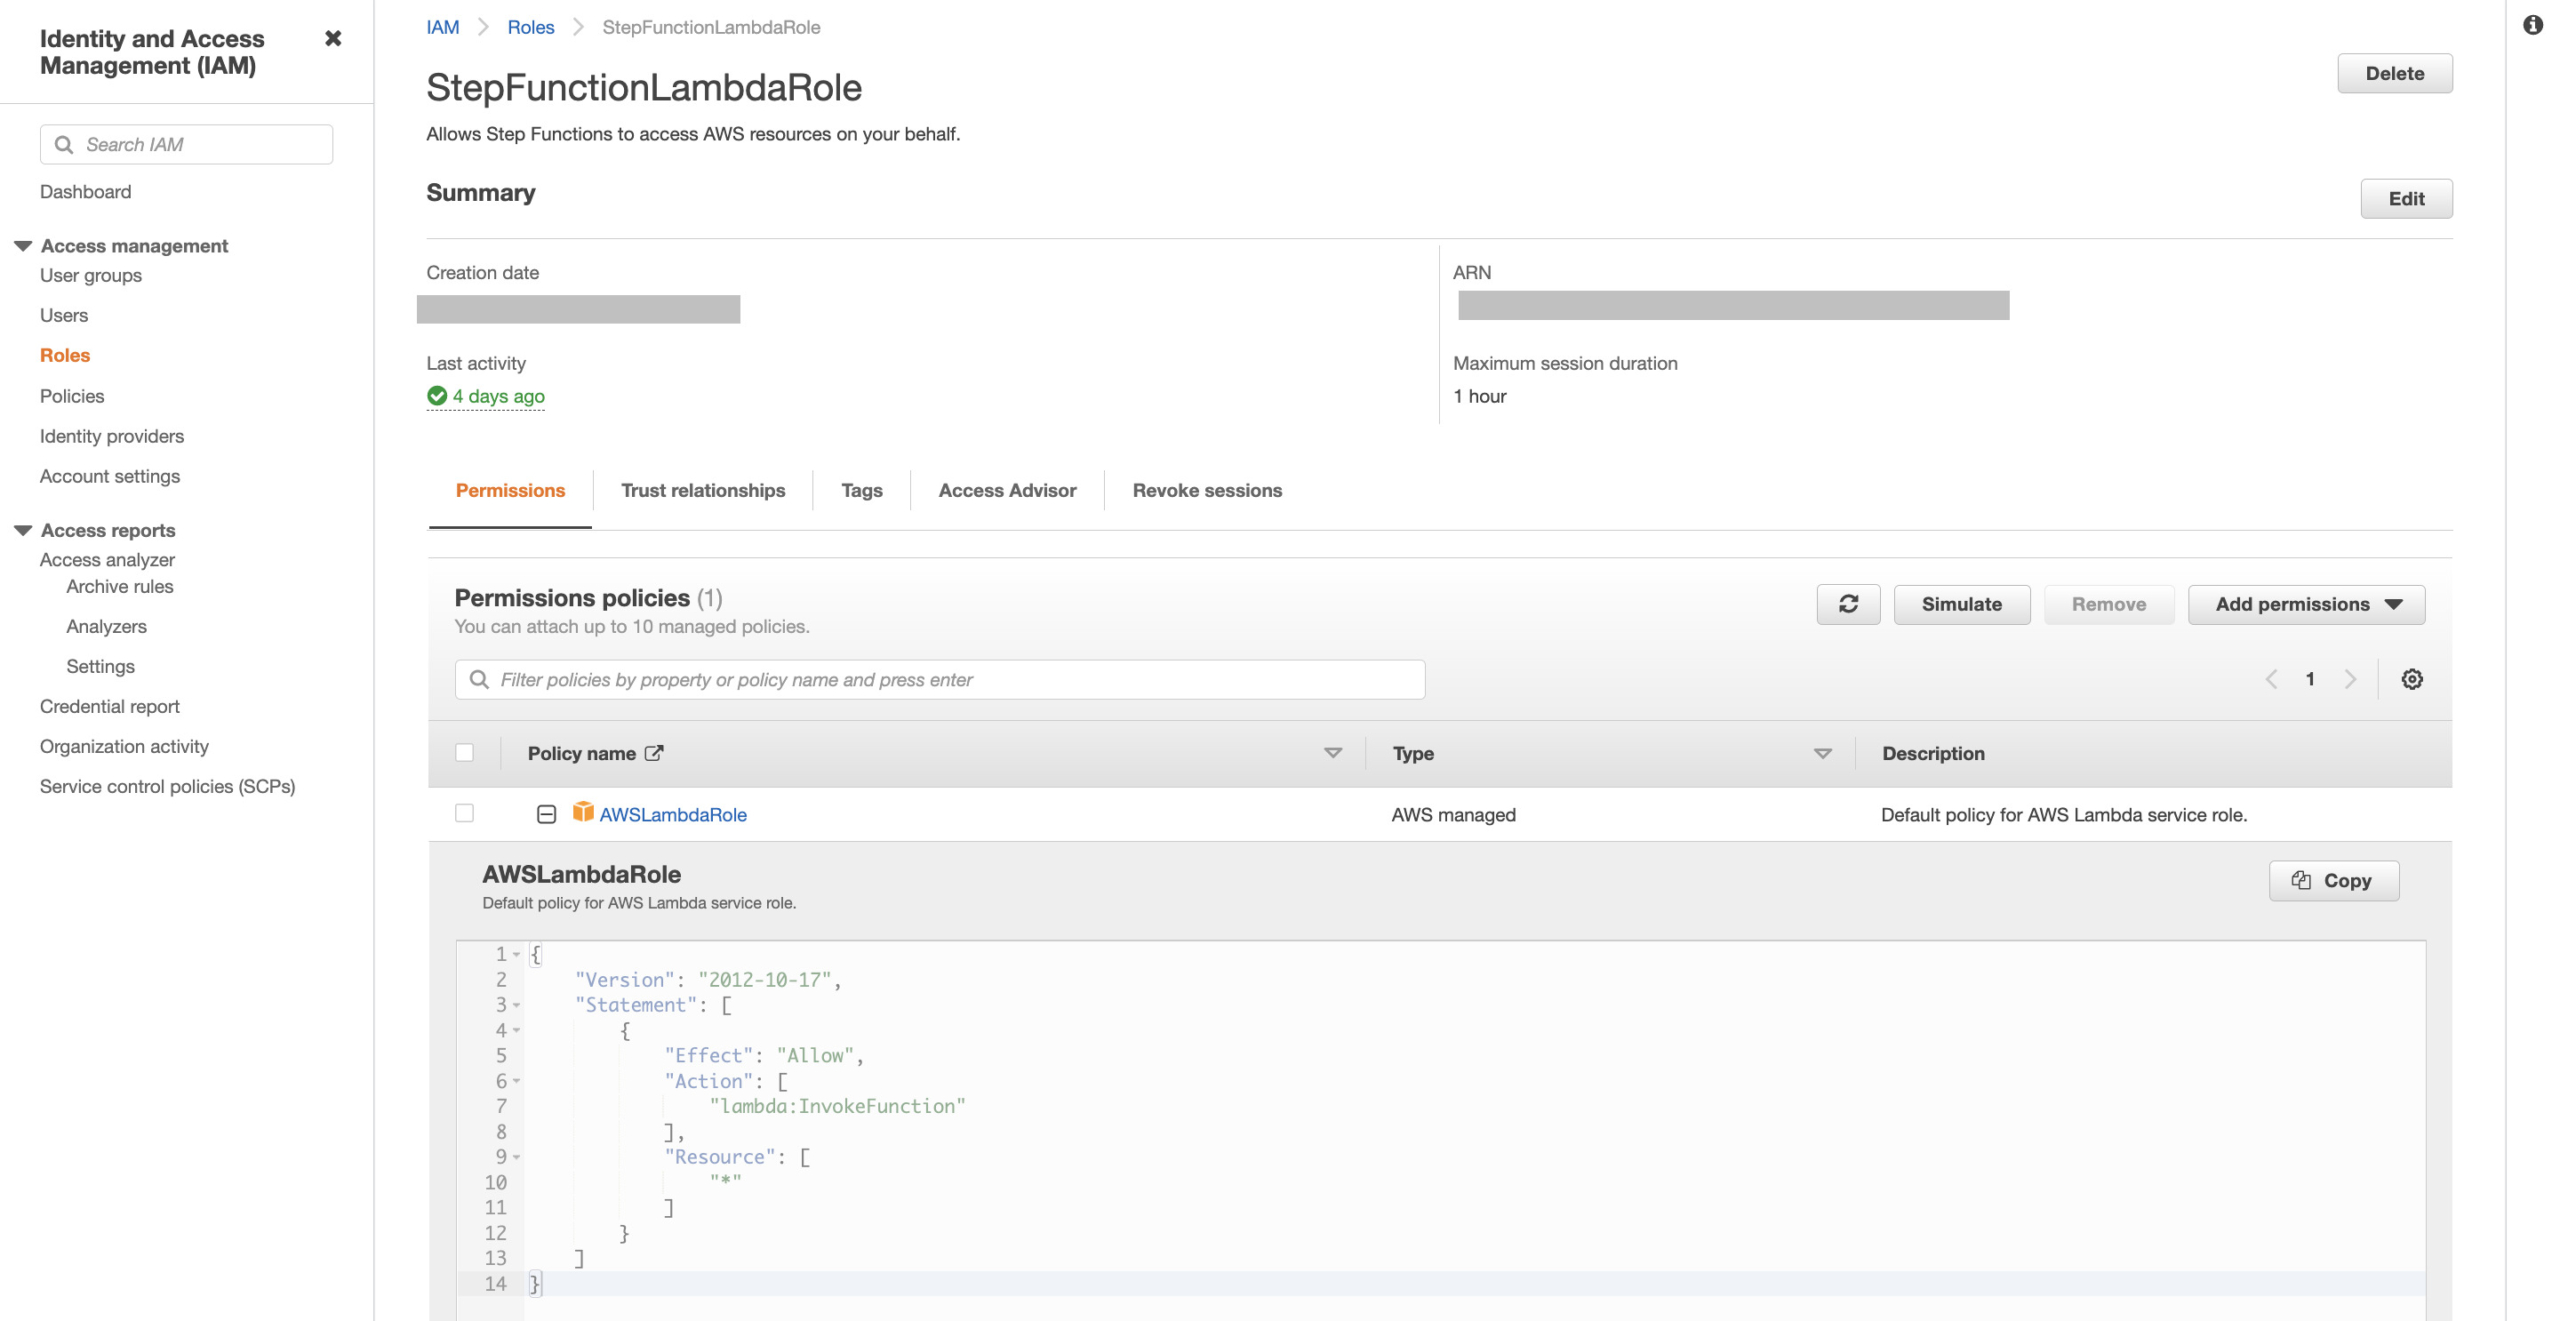Open the Add permissions dropdown
Screen dimensions: 2560x1321
(2306, 604)
